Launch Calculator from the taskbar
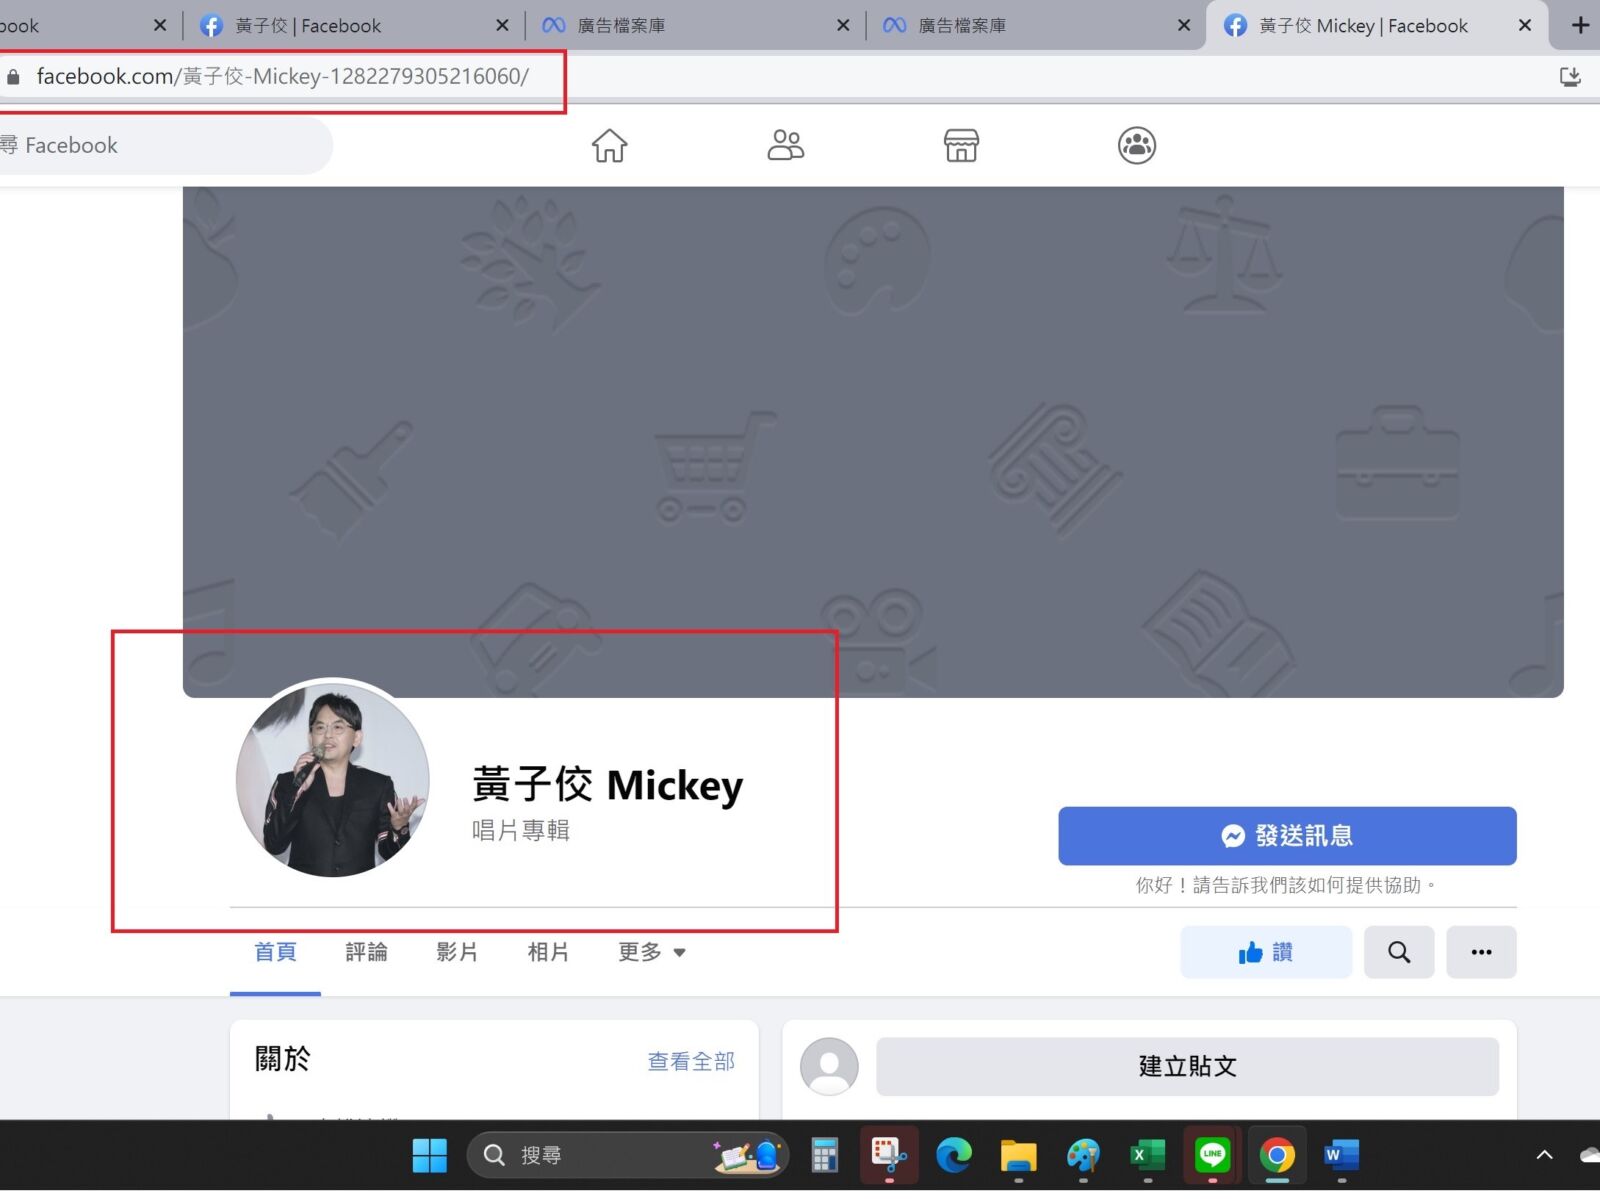1600x1199 pixels. coord(824,1155)
